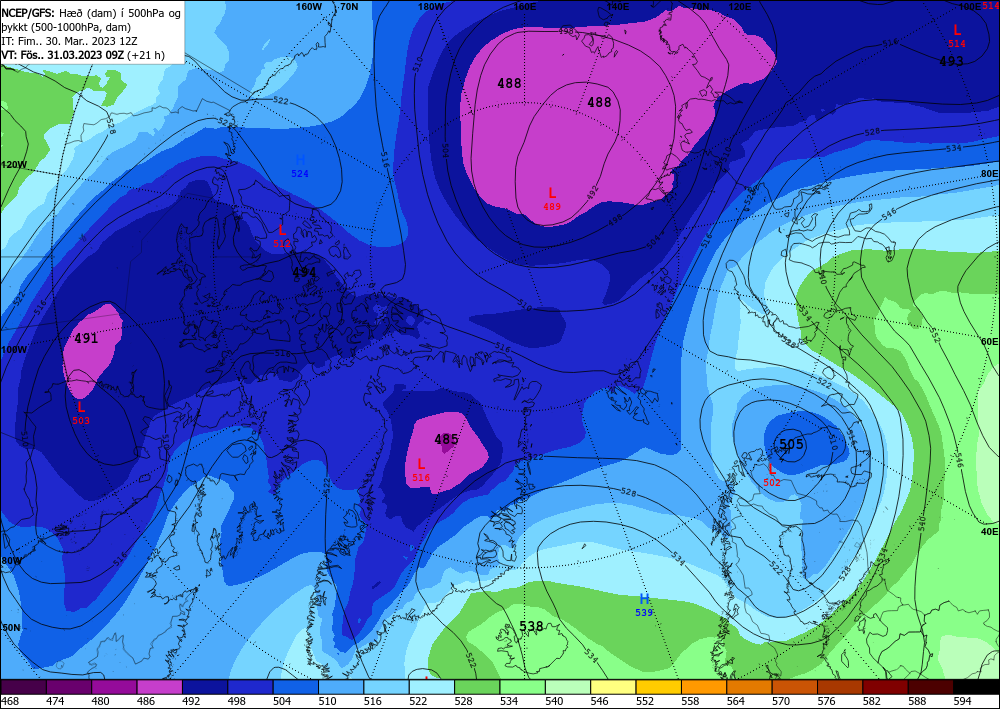This screenshot has height=709, width=1000.
Task: Pick the green legend swatch between 522 and 528
Action: pyautogui.click(x=477, y=687)
